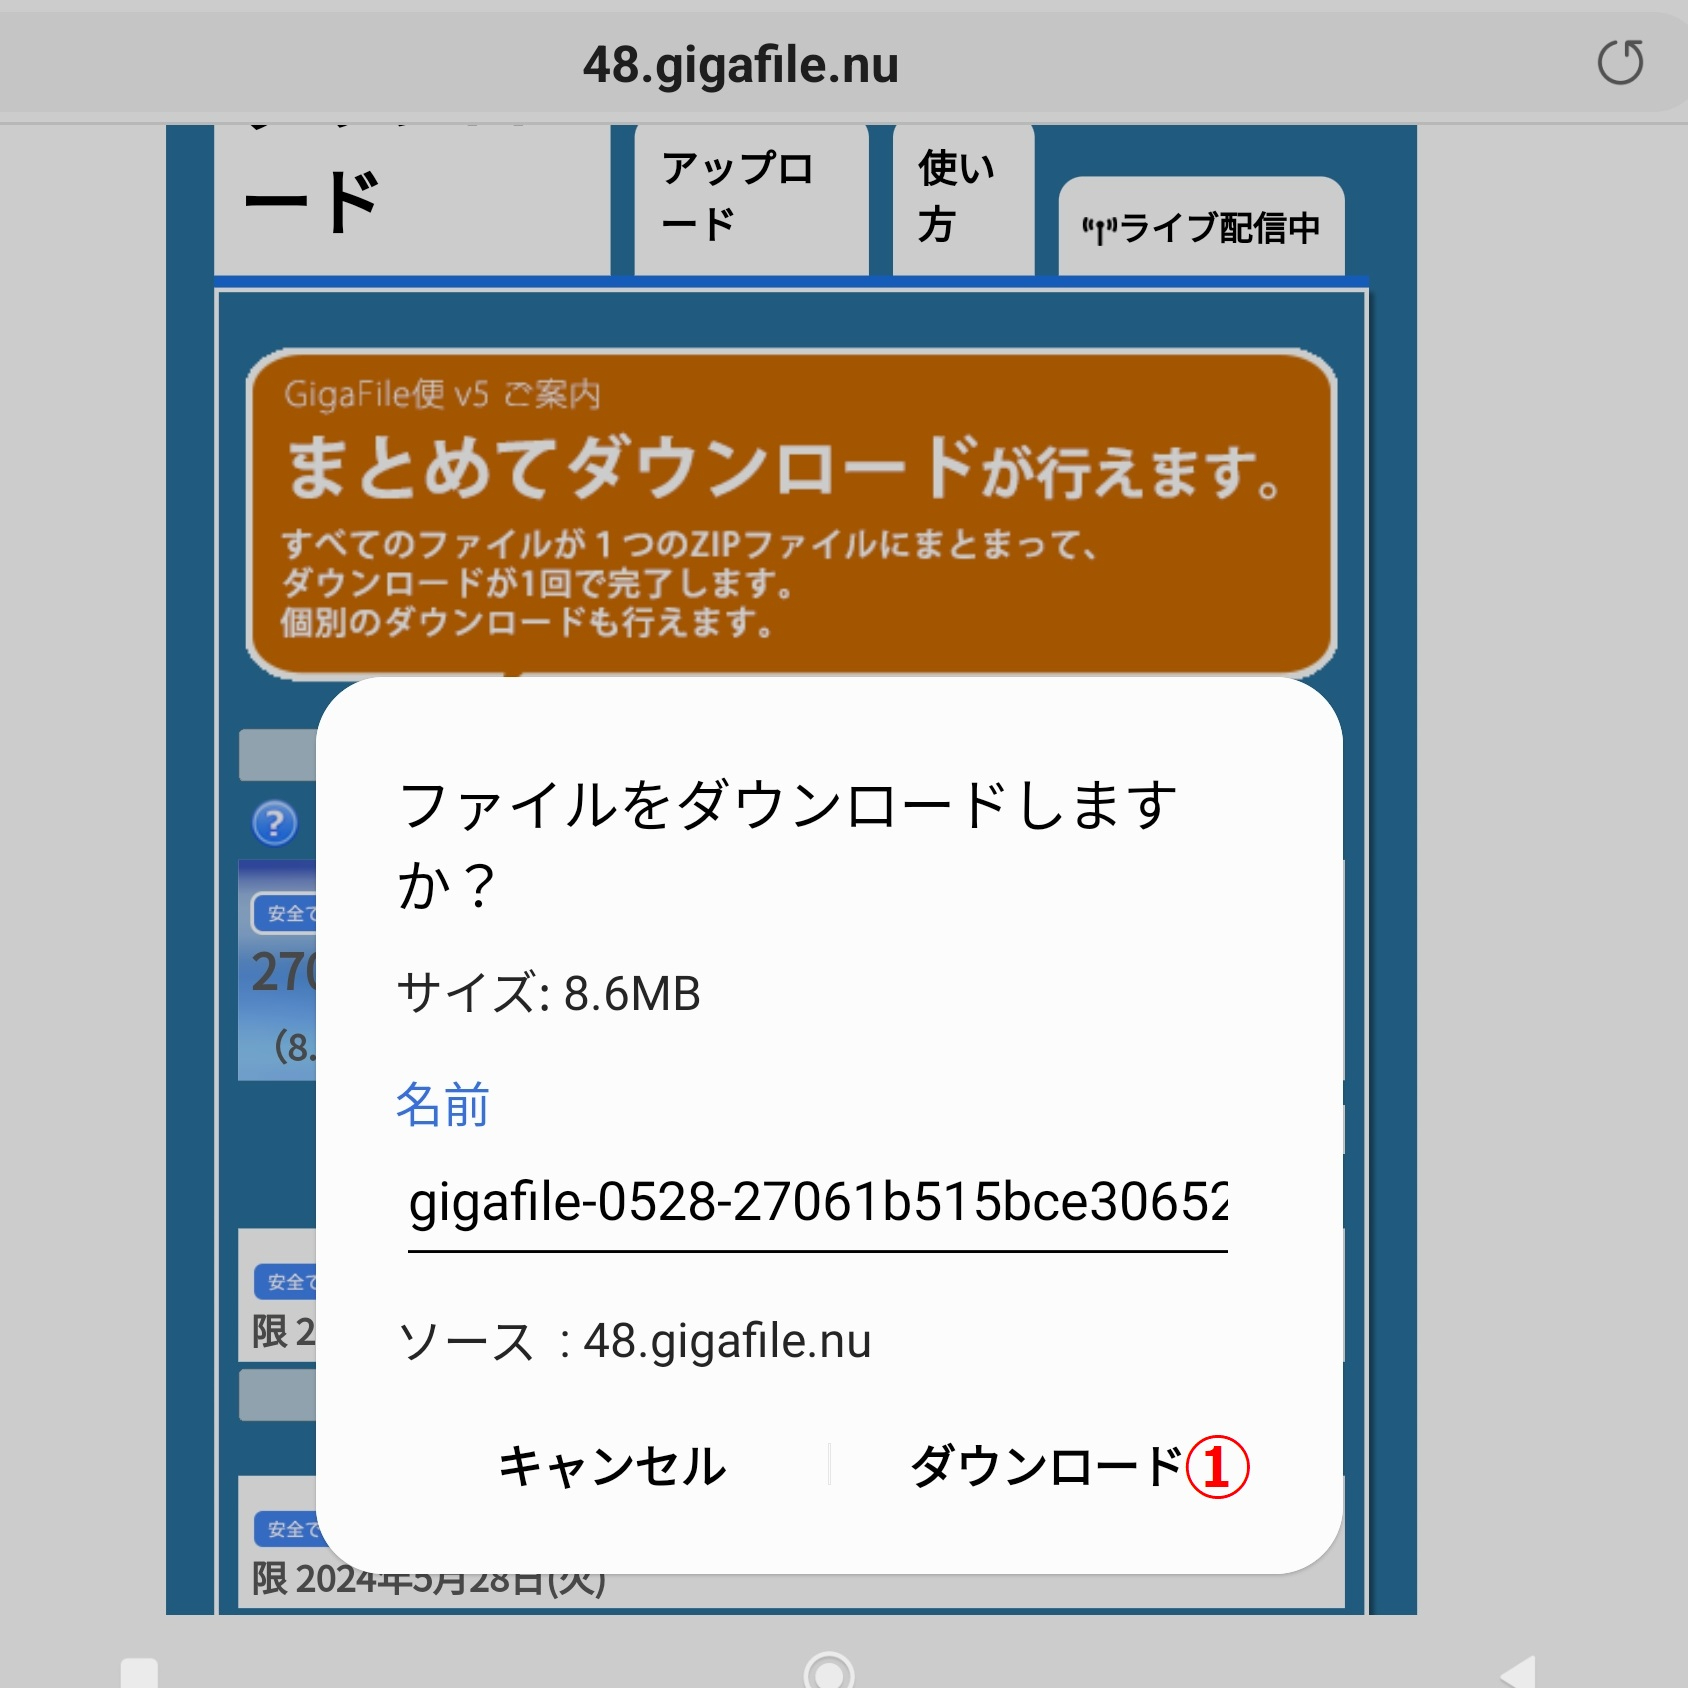This screenshot has width=1688, height=1688.
Task: Open the blue question mark help icon
Action: click(275, 824)
